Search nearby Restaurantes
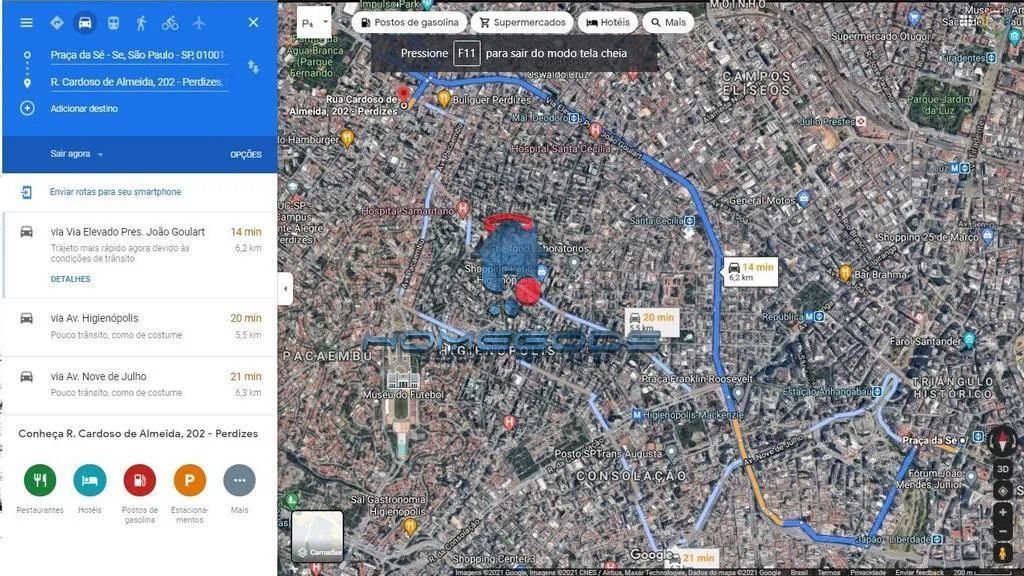 coord(40,480)
